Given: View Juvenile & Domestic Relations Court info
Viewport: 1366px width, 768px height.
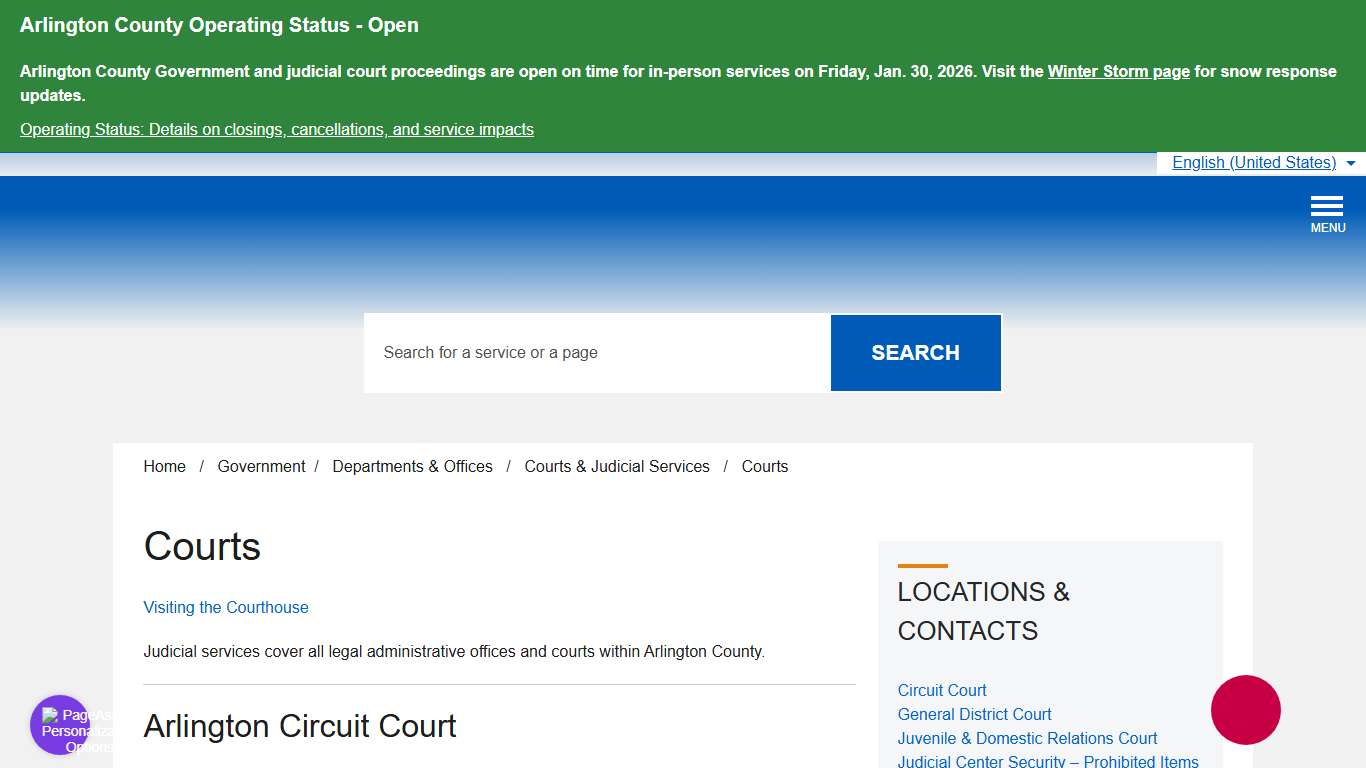Looking at the screenshot, I should (x=1027, y=738).
